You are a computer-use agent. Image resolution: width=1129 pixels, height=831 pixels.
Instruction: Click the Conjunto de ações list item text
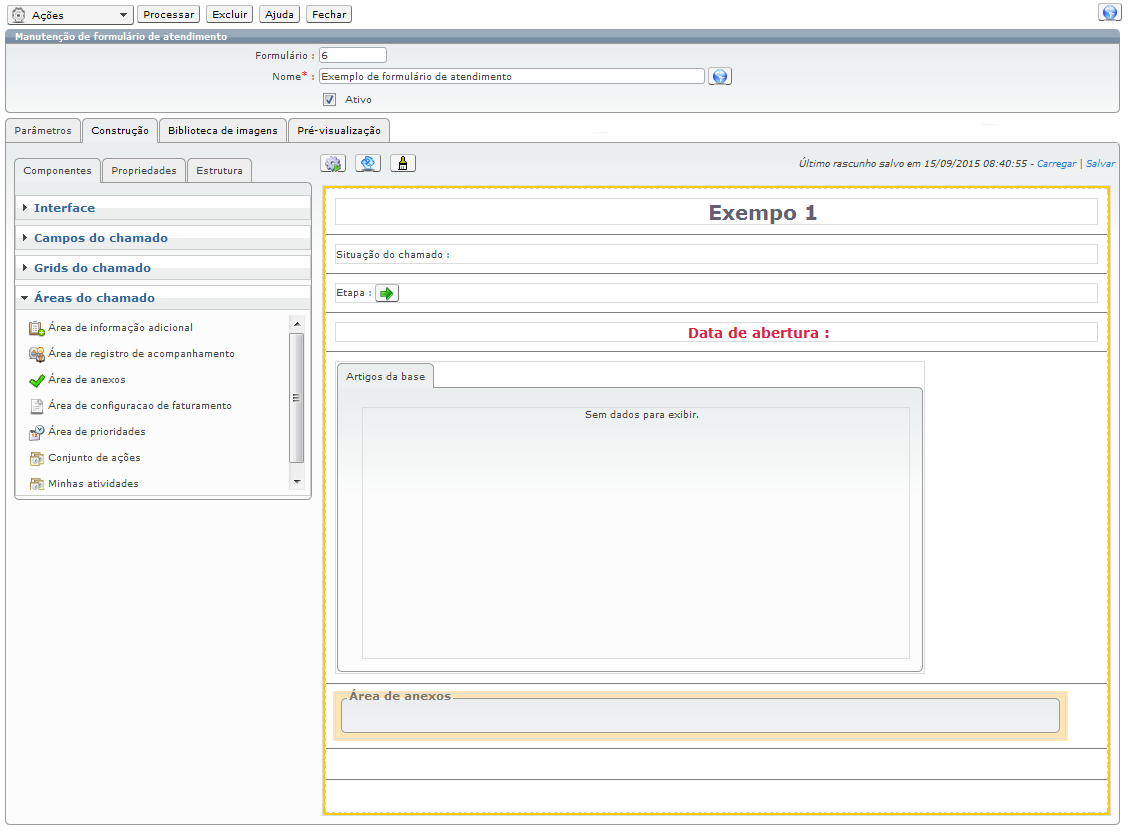94,457
